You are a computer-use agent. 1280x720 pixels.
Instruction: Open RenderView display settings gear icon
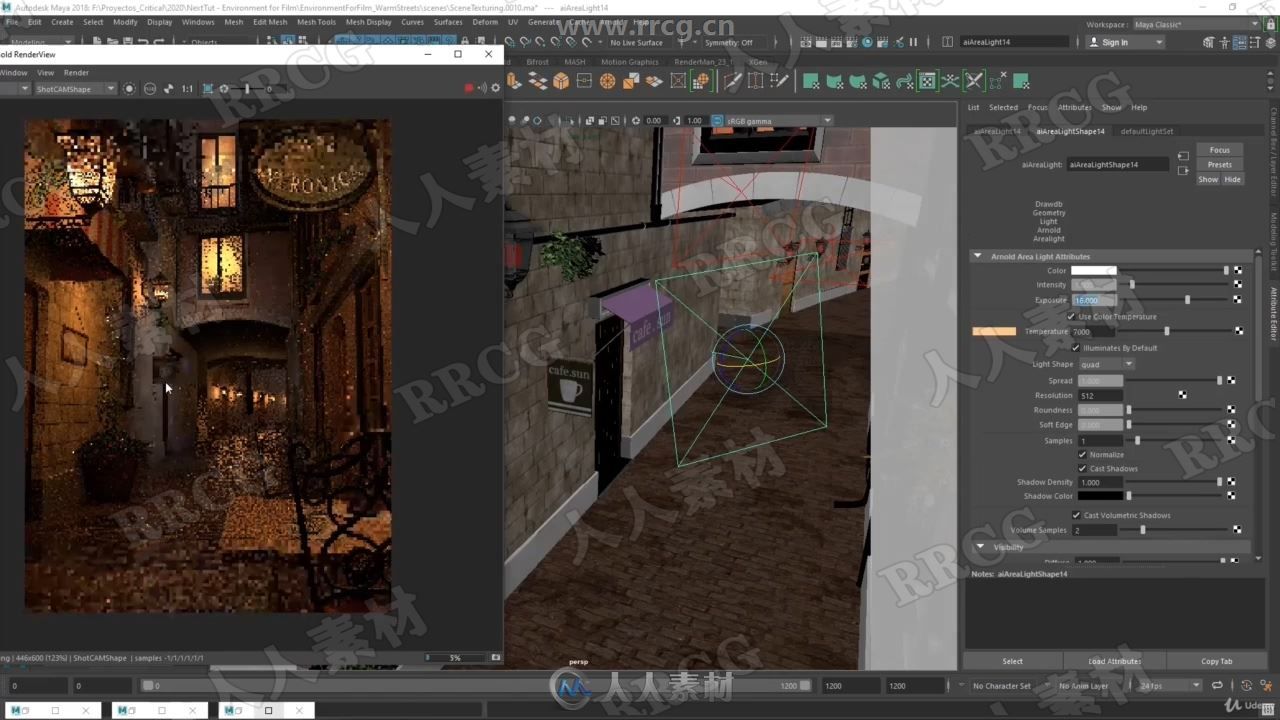coord(495,88)
